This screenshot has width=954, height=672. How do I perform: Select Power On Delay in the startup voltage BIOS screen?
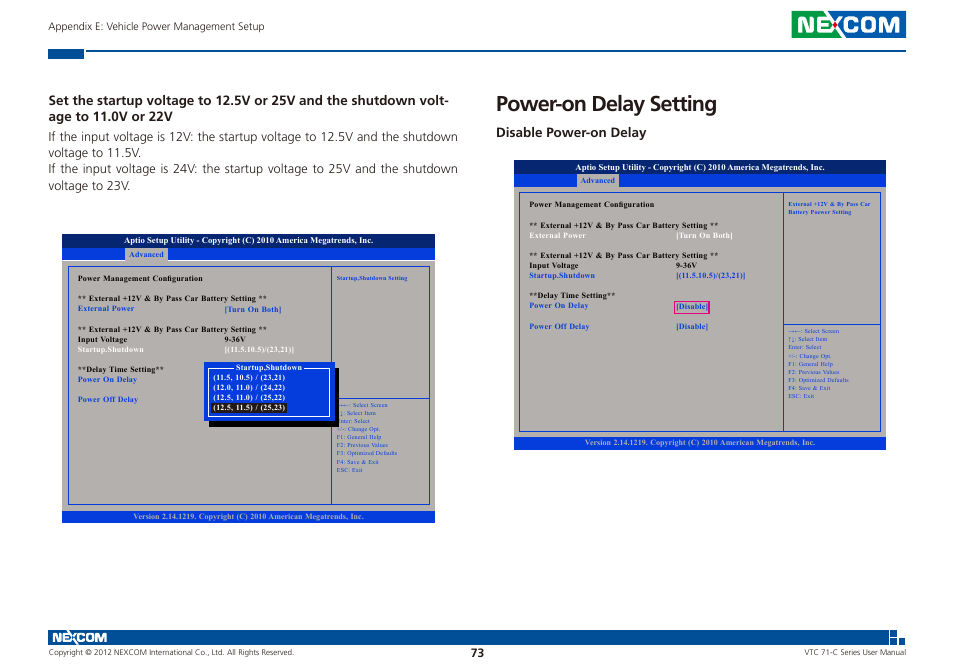pyautogui.click(x=107, y=379)
